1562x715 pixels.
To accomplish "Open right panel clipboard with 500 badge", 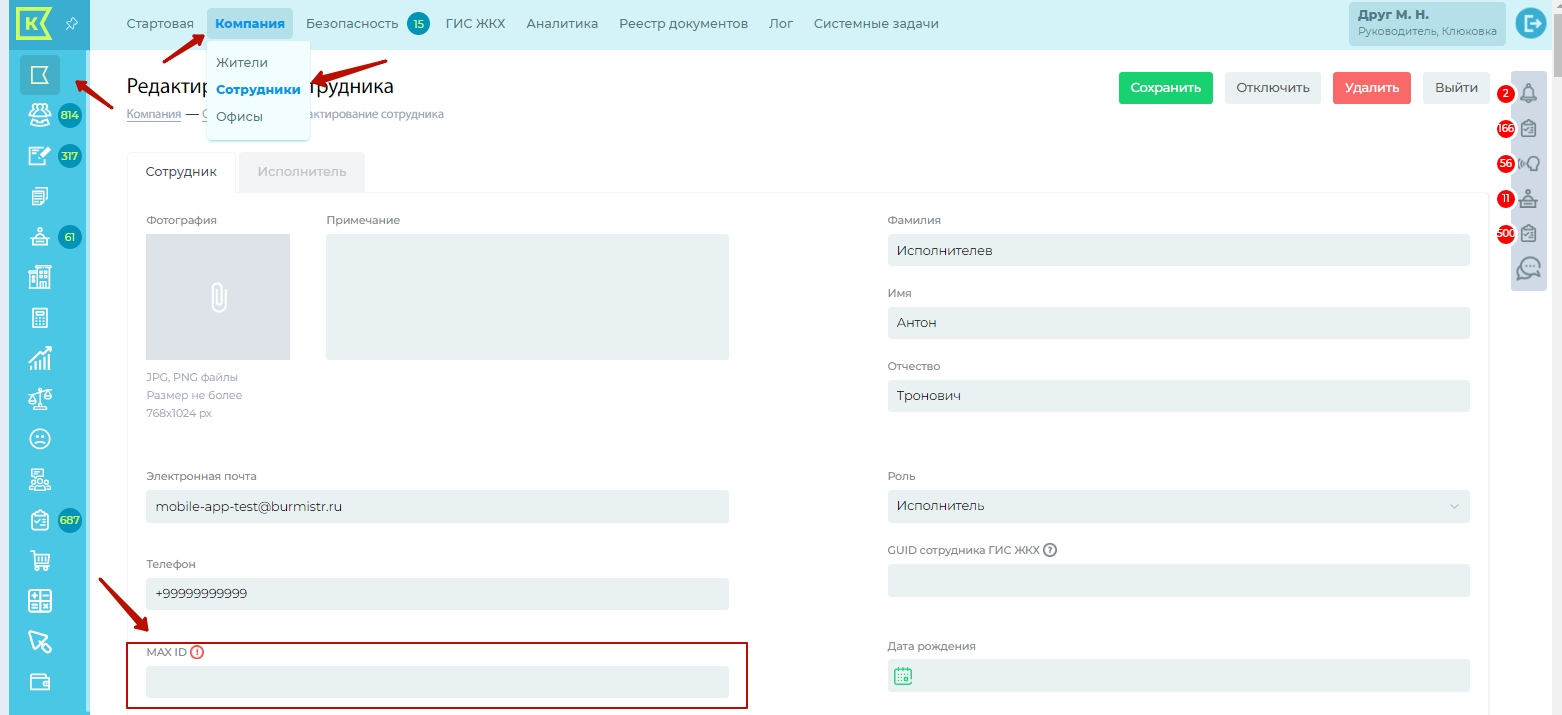I will pyautogui.click(x=1528, y=234).
